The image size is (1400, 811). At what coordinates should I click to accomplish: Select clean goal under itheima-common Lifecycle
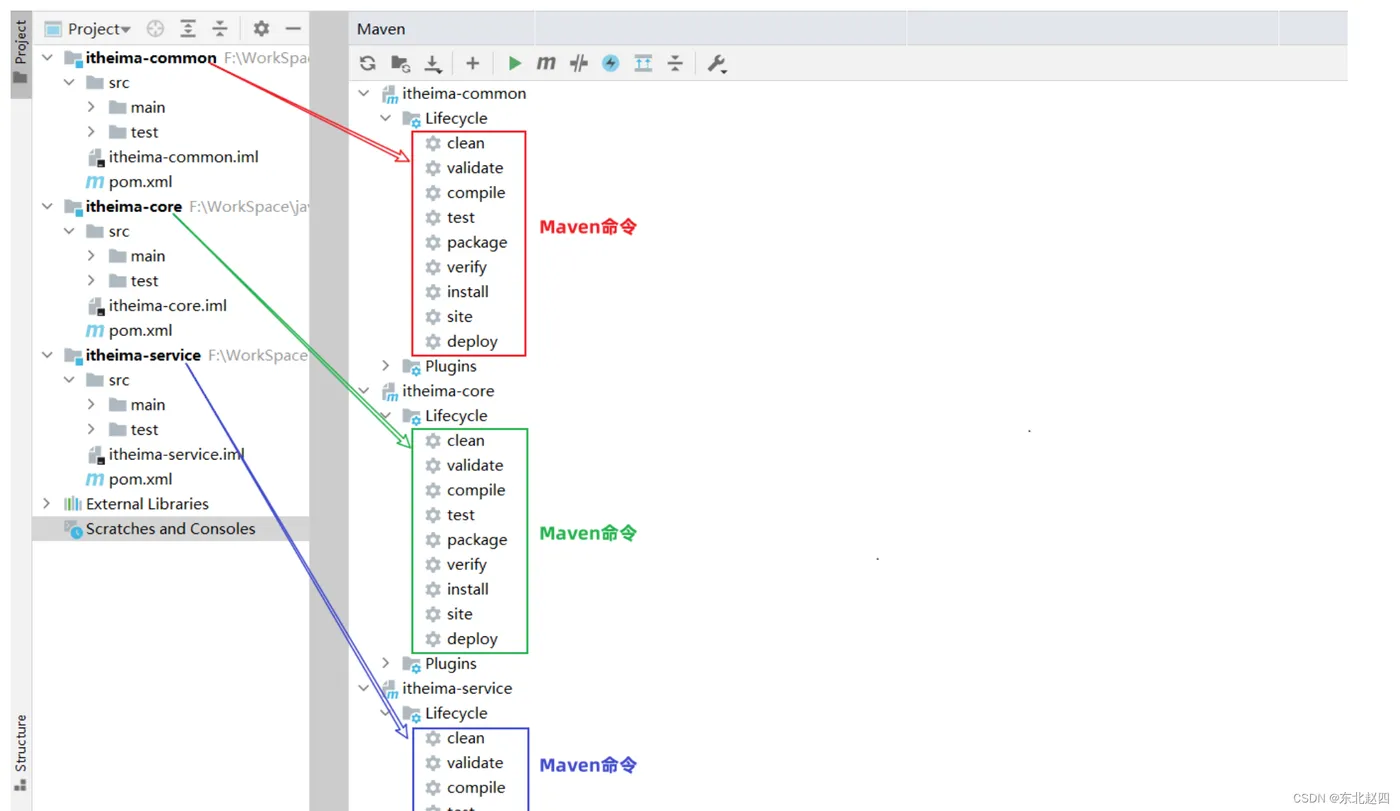pos(455,143)
